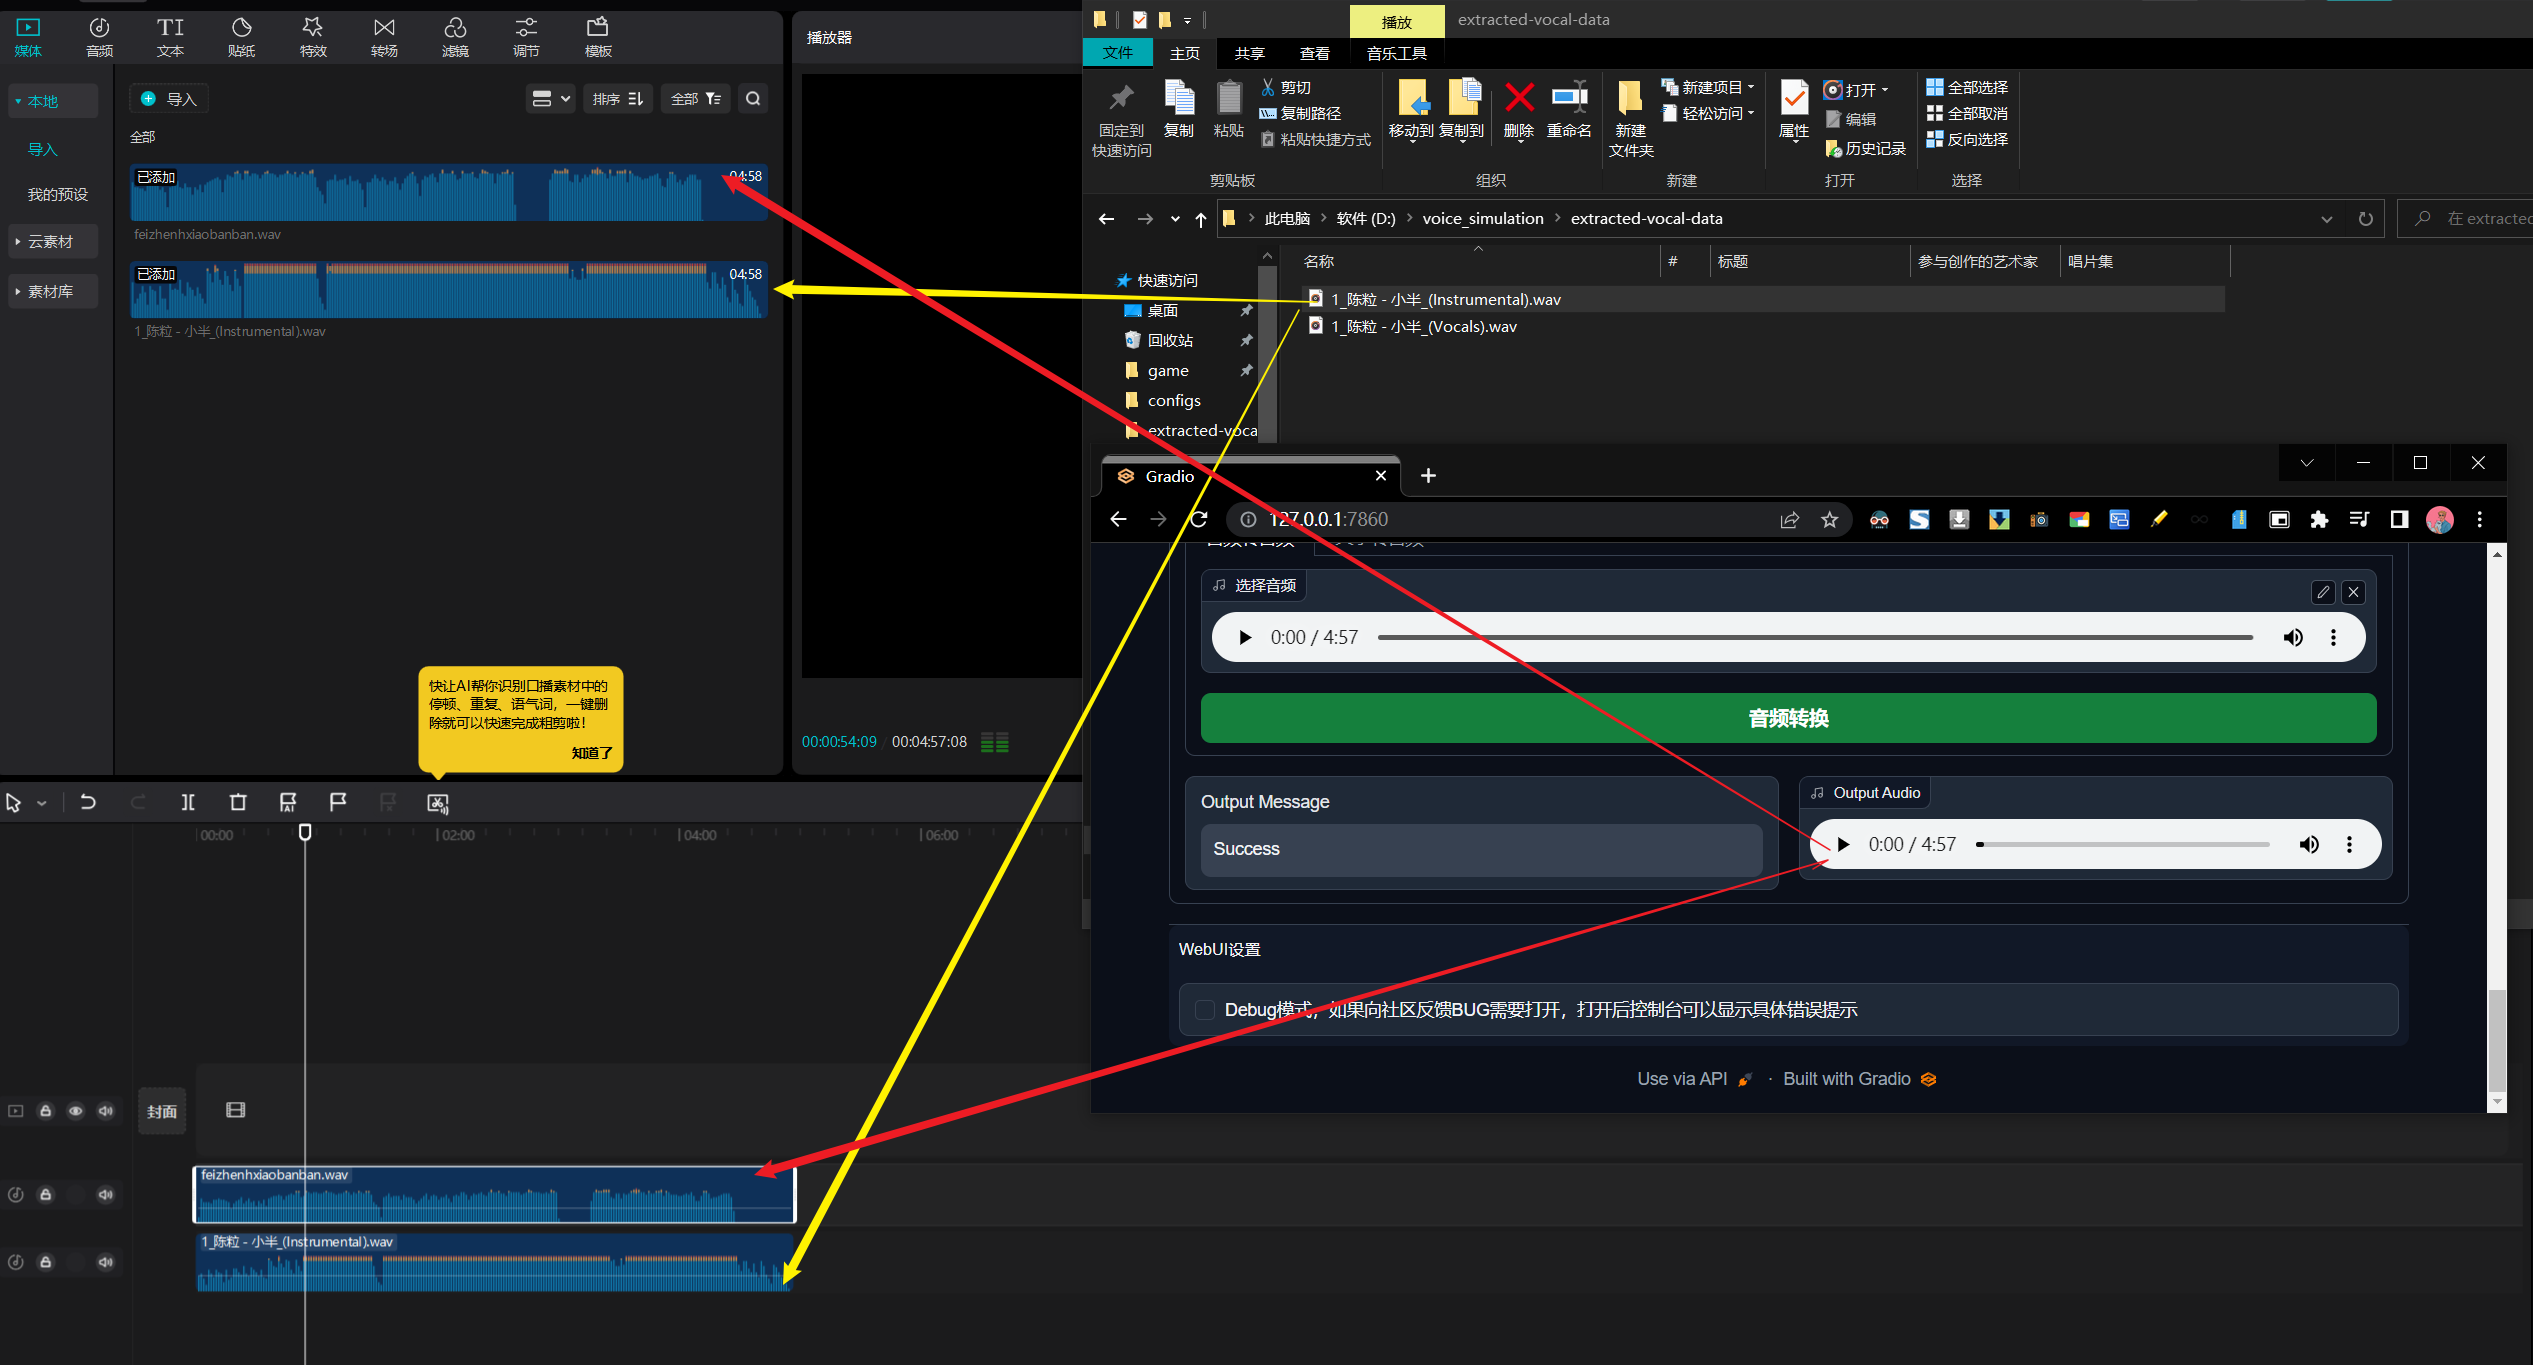
Task: Select the split clip tool in timeline toolbar
Action: pyautogui.click(x=188, y=802)
